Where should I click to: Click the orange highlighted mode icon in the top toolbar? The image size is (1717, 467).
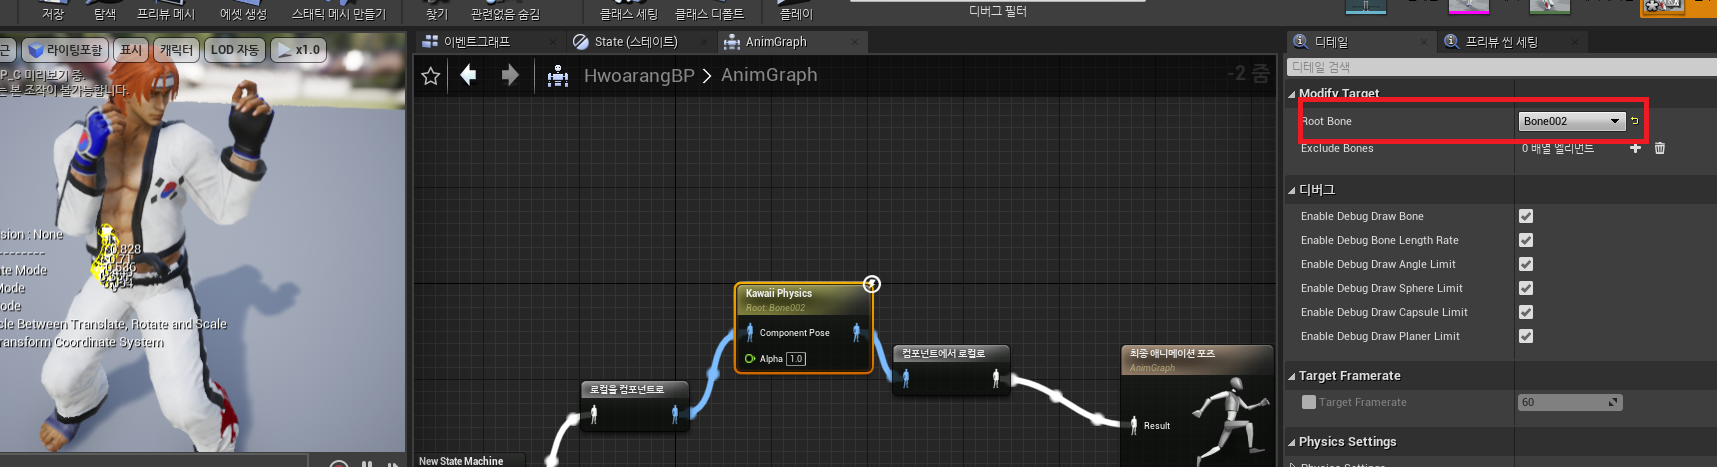click(1665, 7)
